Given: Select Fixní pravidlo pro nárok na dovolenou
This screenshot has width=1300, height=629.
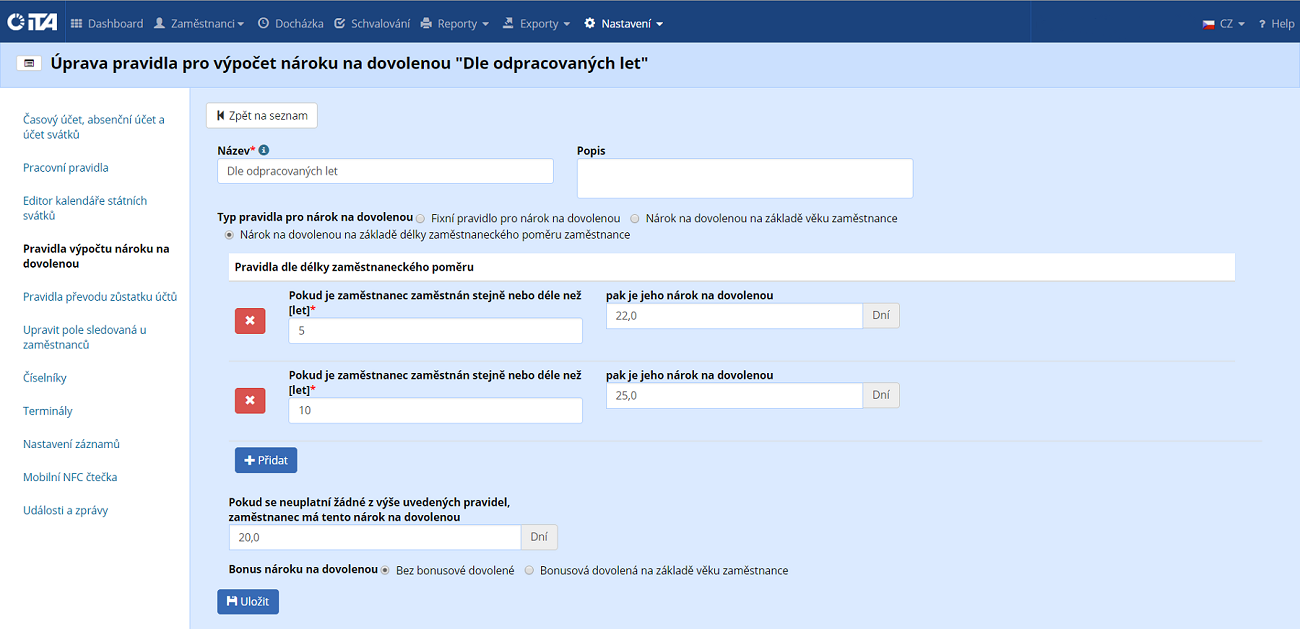Looking at the screenshot, I should point(421,218).
